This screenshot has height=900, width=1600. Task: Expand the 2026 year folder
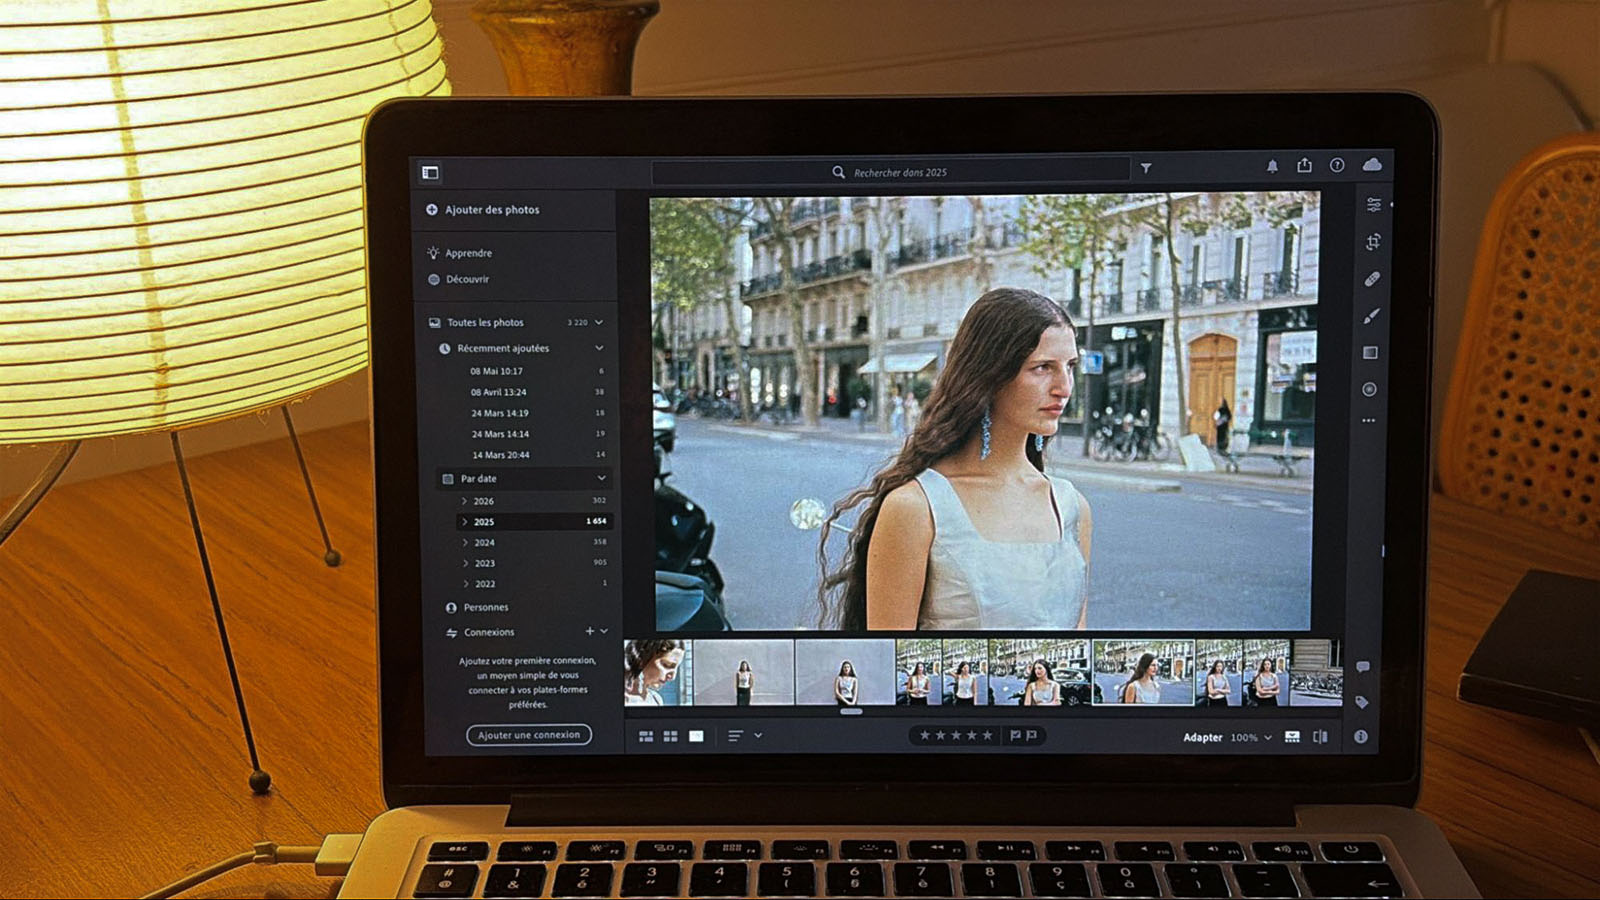tap(464, 501)
